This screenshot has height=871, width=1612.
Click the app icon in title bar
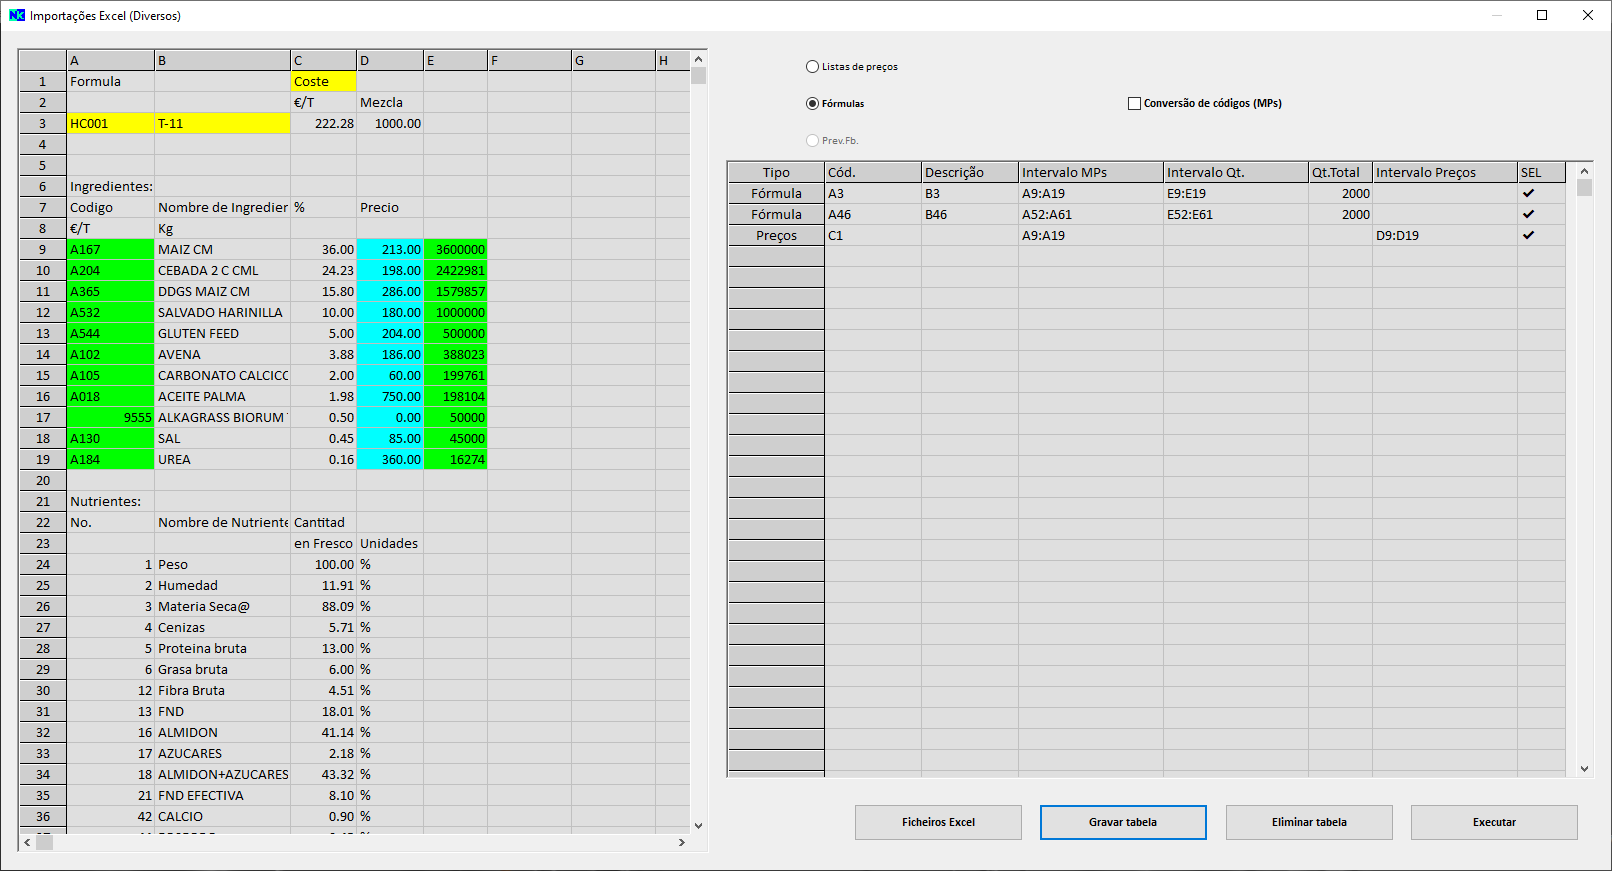17,15
